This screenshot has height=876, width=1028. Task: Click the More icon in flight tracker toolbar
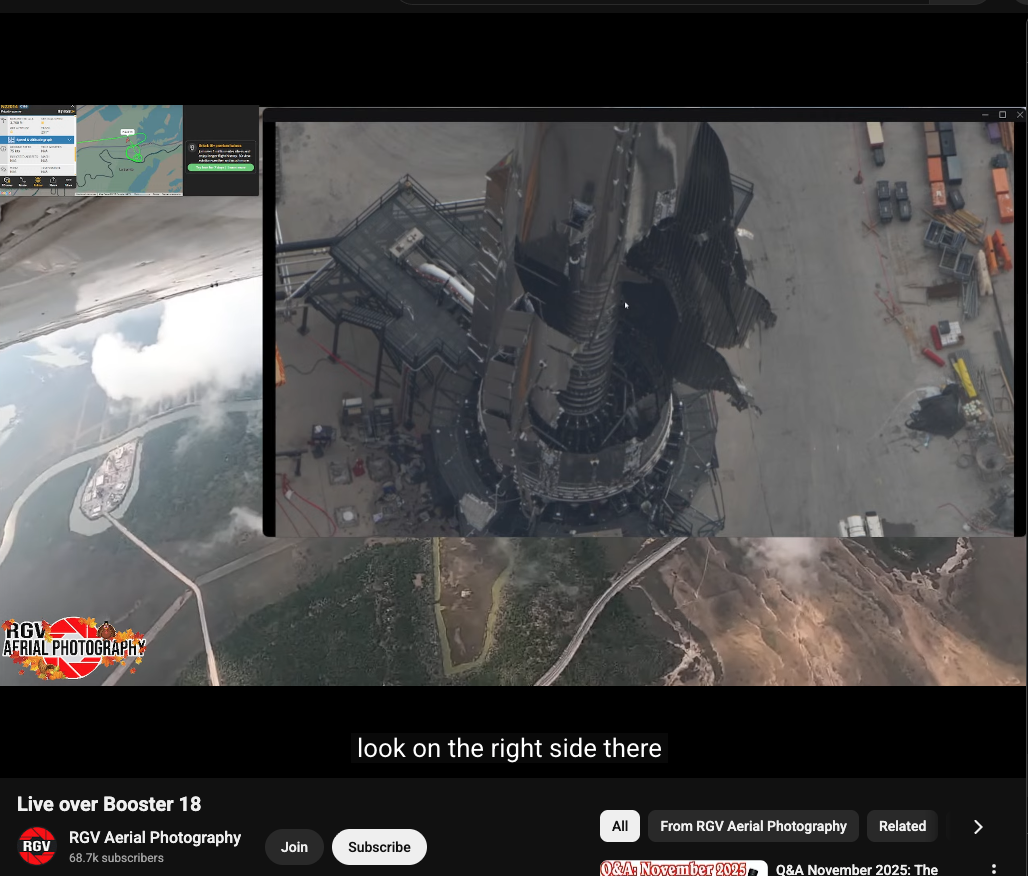coord(69,182)
